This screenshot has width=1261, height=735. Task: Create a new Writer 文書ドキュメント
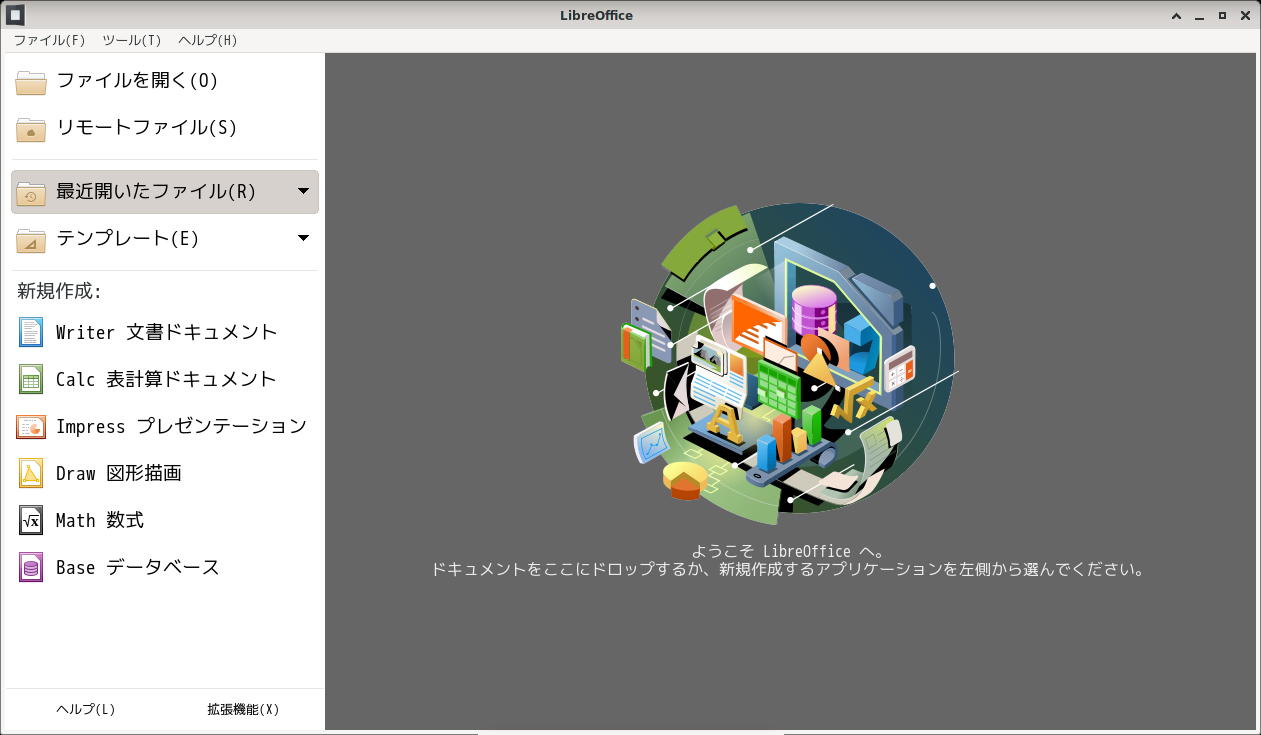point(165,332)
